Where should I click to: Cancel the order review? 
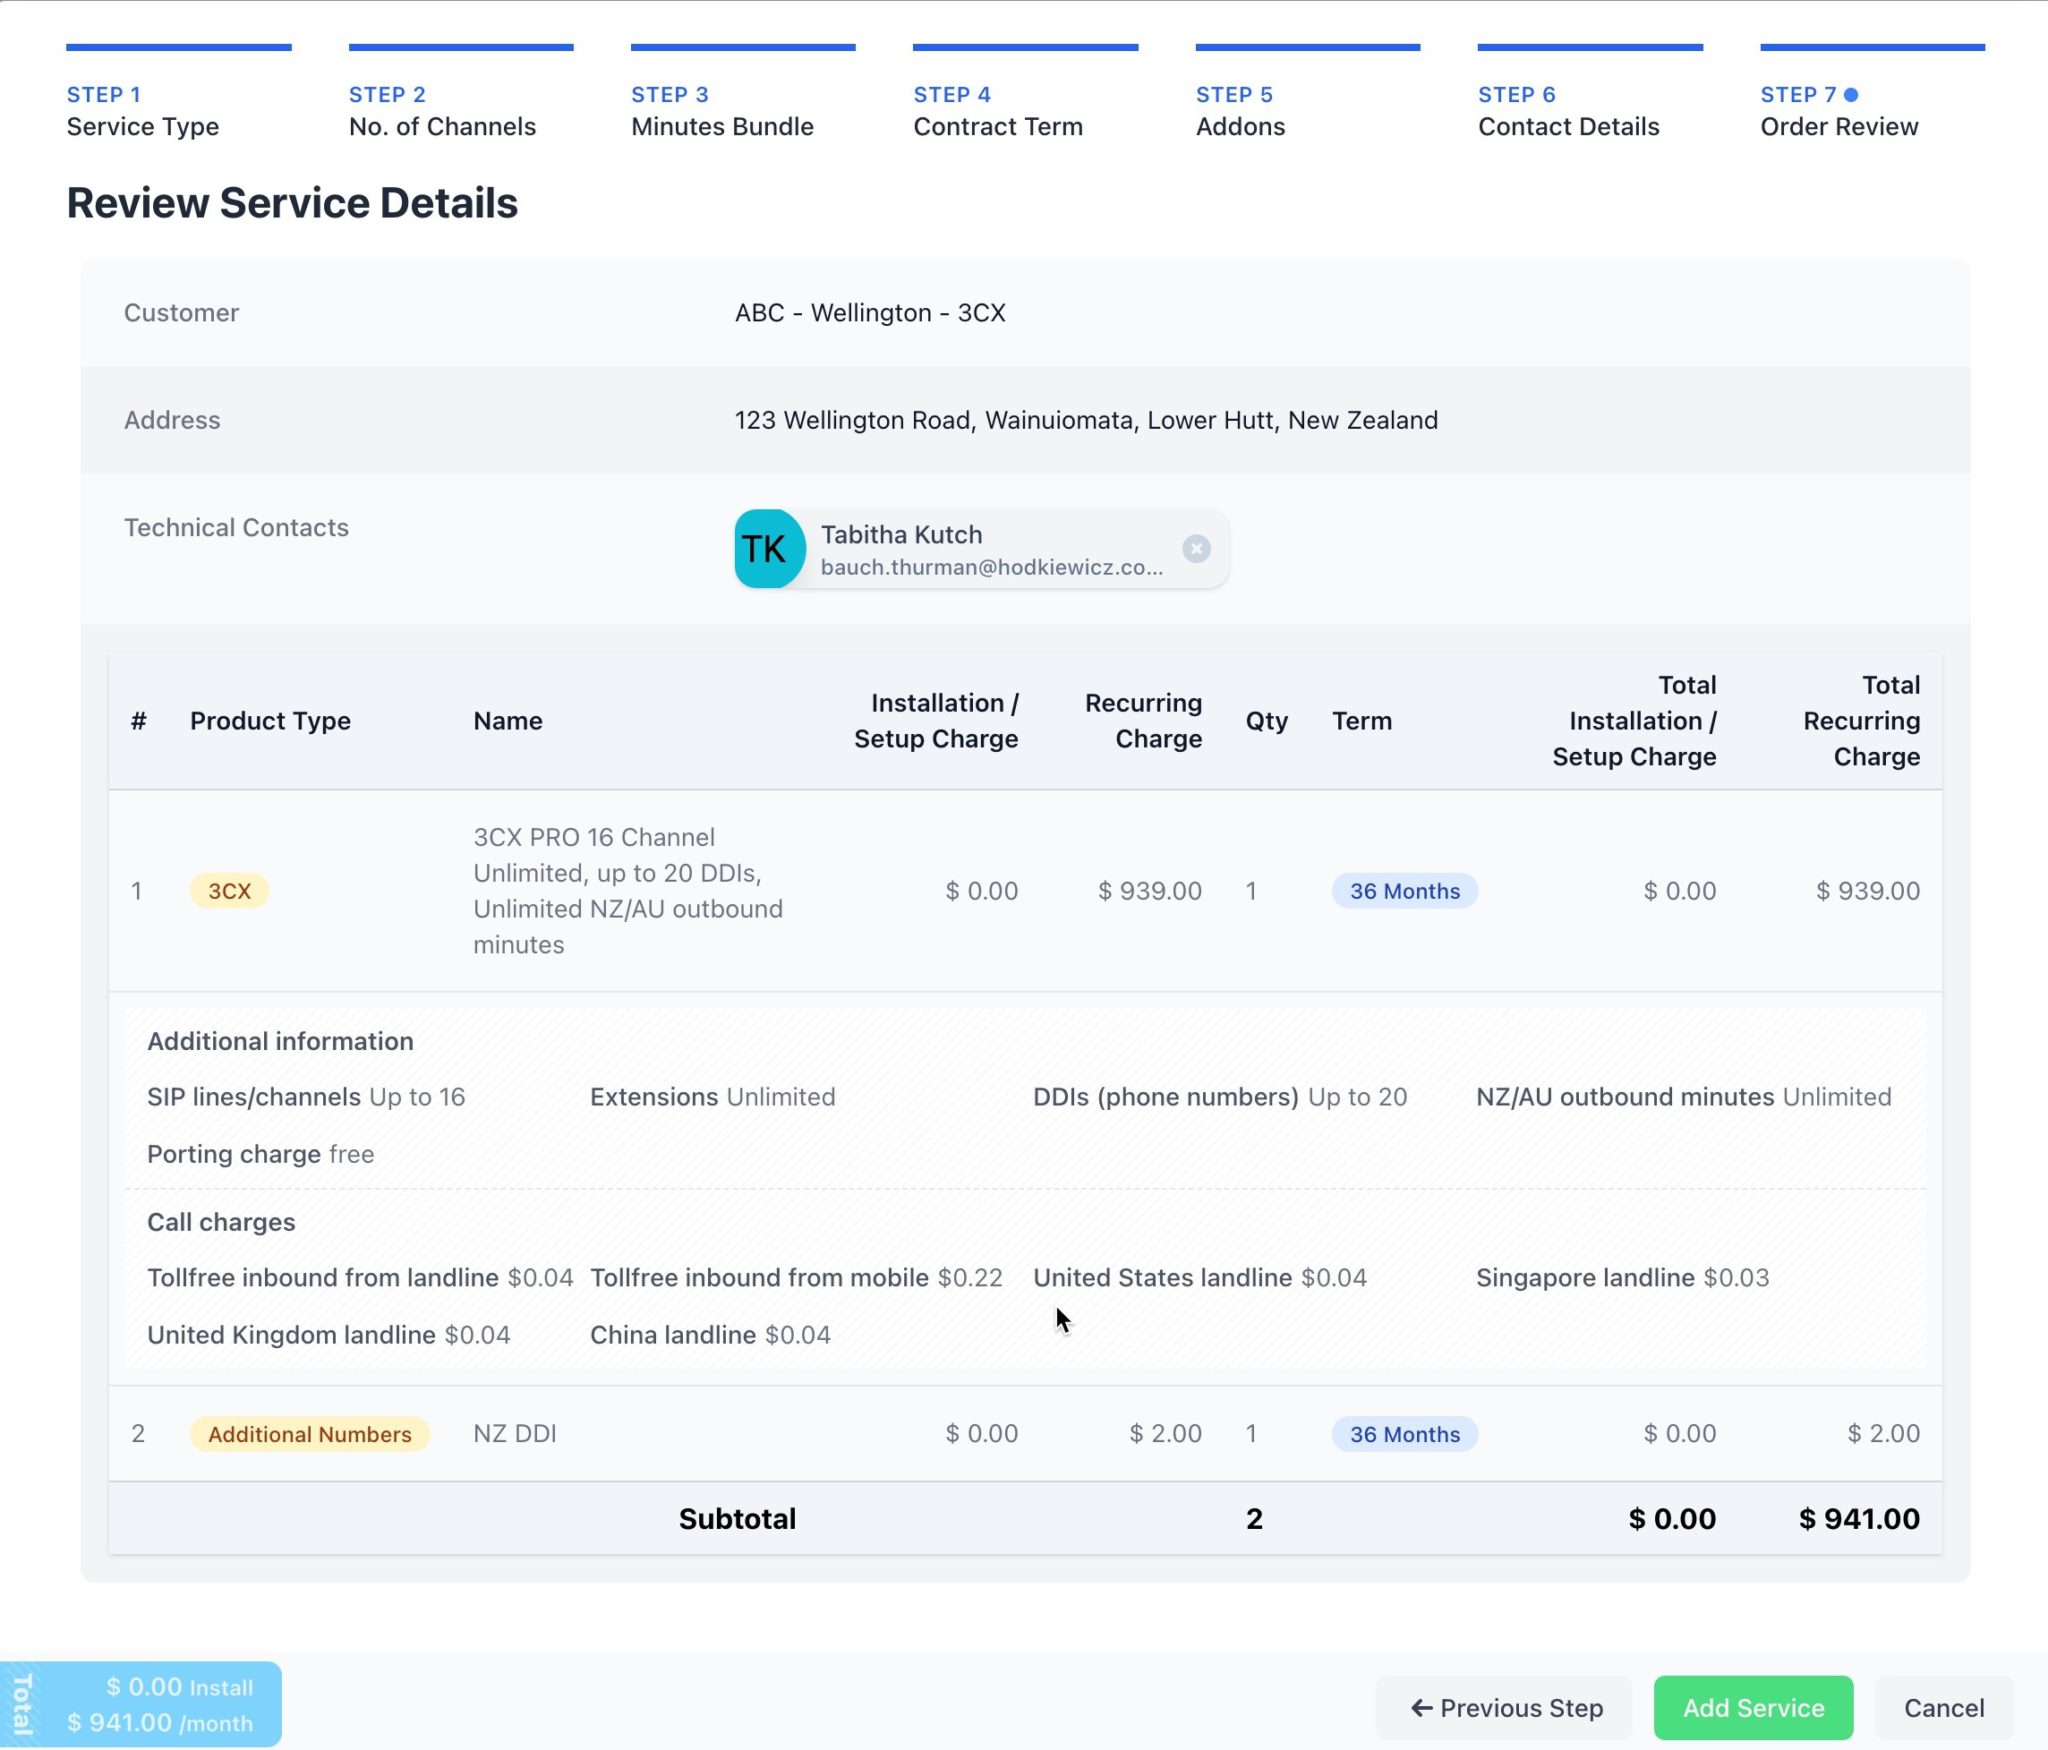pyautogui.click(x=1943, y=1708)
